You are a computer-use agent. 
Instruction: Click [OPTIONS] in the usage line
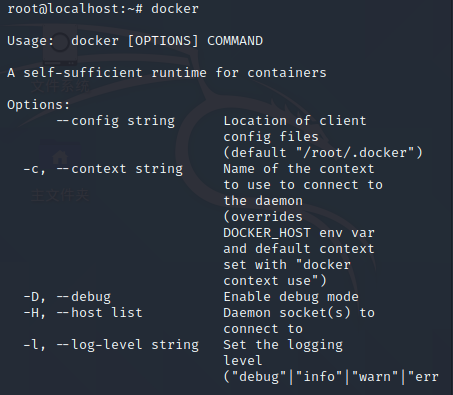163,41
